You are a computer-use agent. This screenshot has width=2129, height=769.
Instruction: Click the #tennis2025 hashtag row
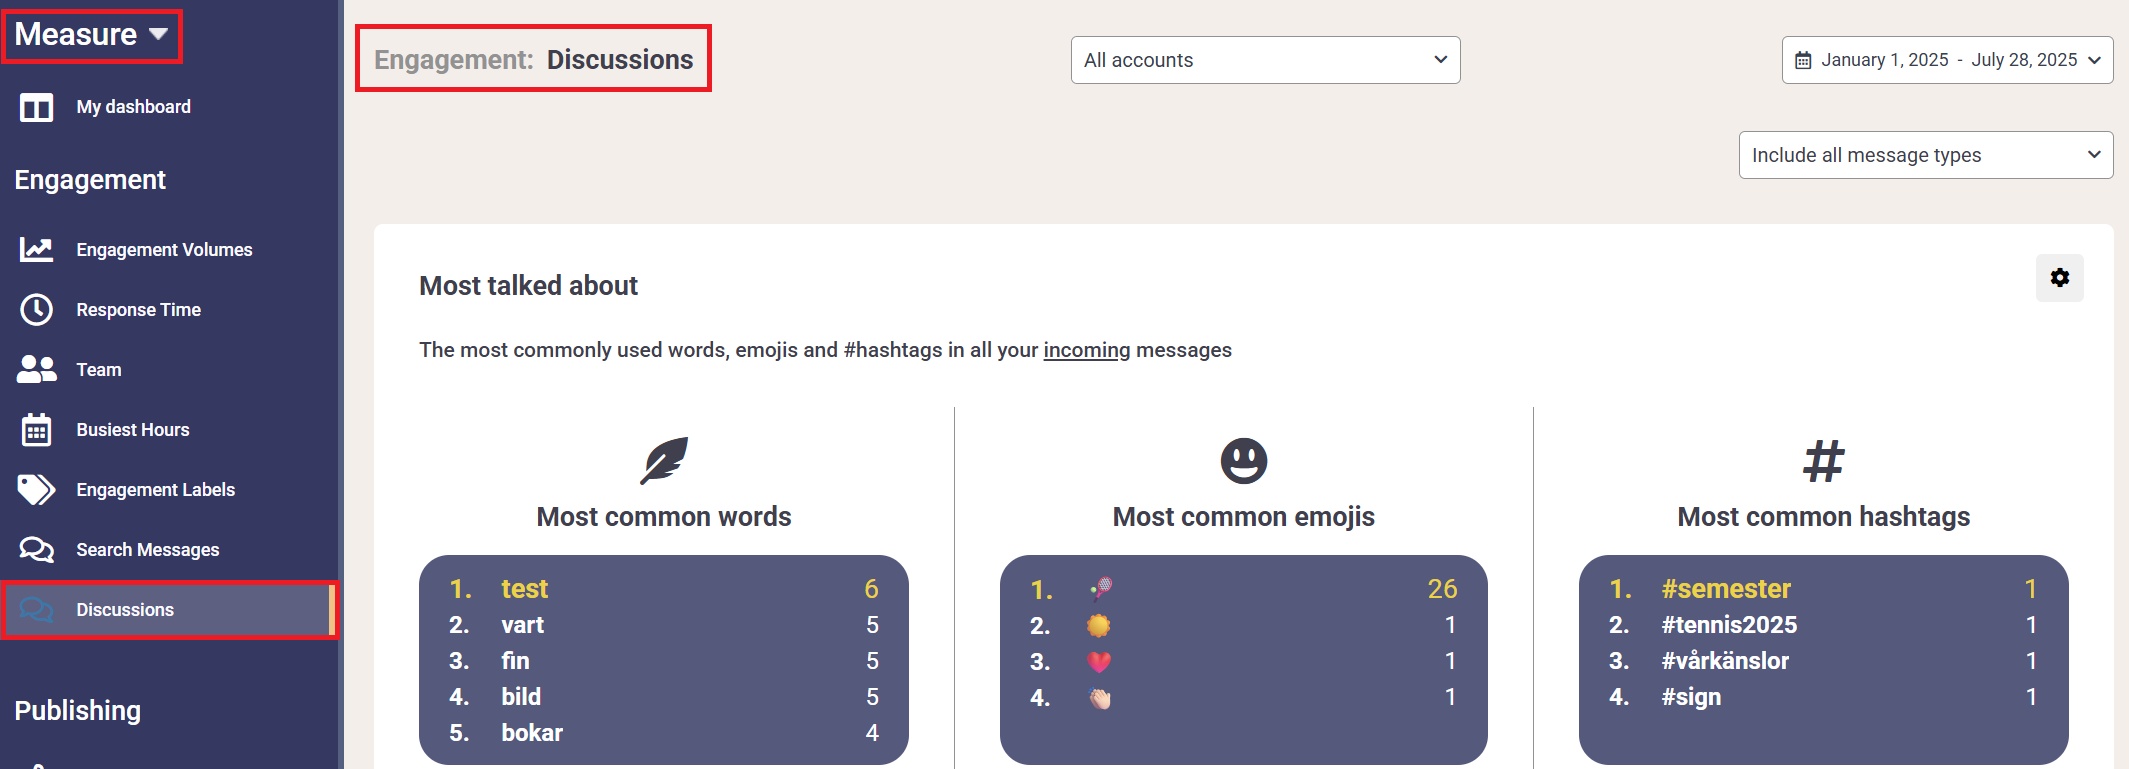(x=1823, y=625)
